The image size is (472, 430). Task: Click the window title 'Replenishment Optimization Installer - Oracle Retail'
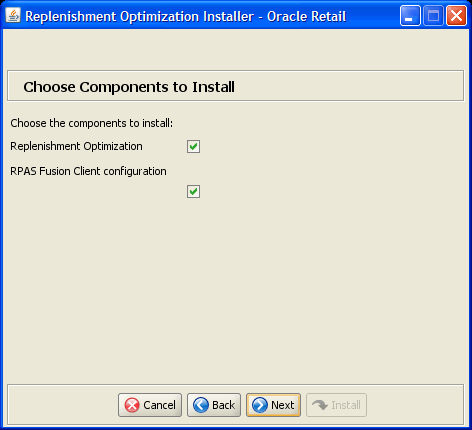(186, 16)
